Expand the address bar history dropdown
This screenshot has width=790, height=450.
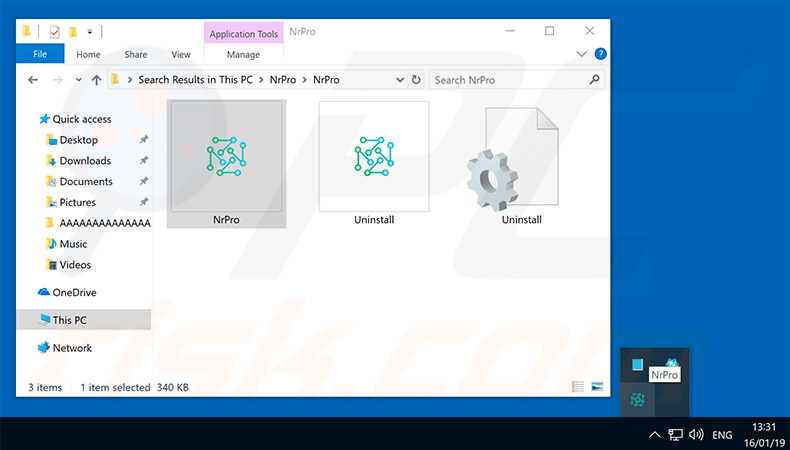pos(400,80)
